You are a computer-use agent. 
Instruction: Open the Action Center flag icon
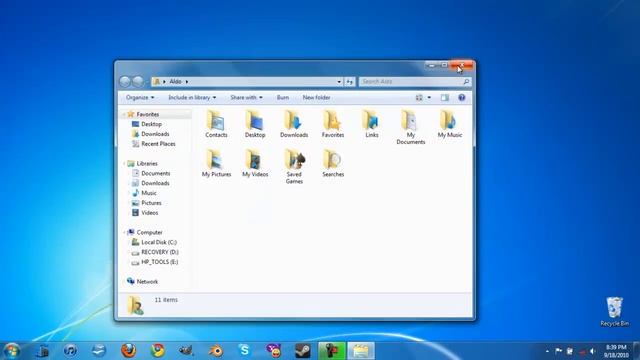(558, 351)
